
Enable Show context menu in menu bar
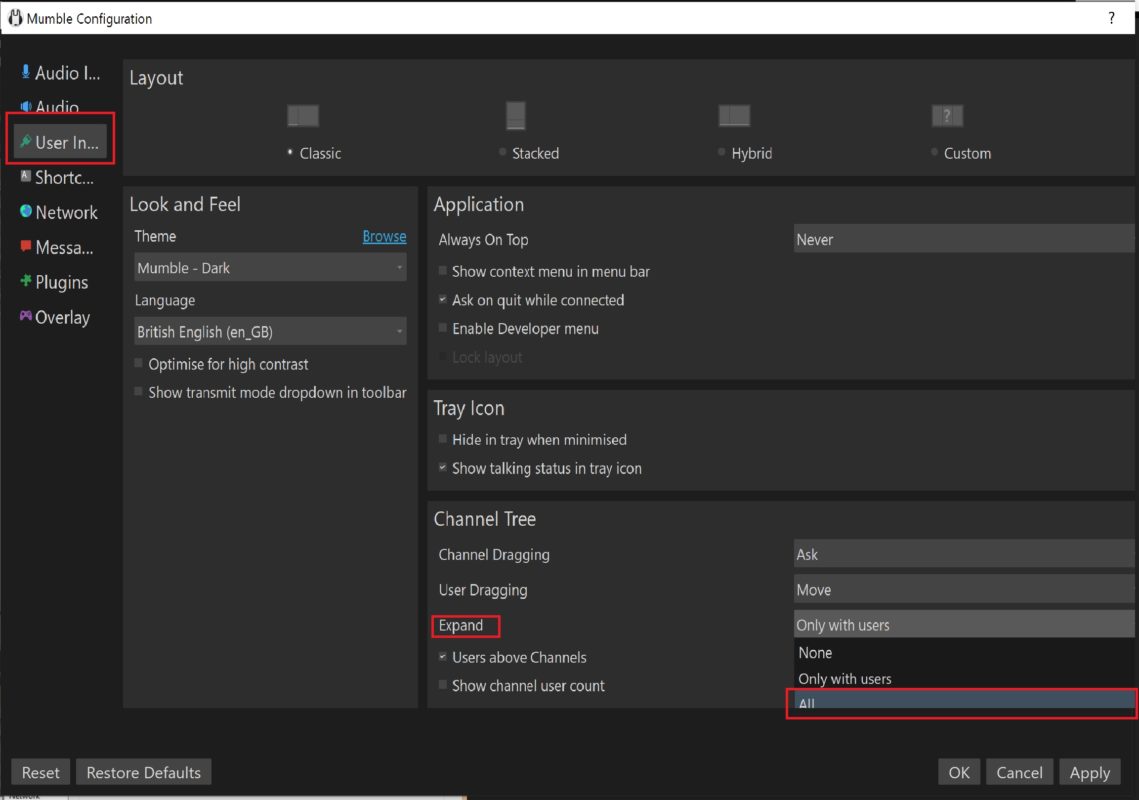(442, 270)
